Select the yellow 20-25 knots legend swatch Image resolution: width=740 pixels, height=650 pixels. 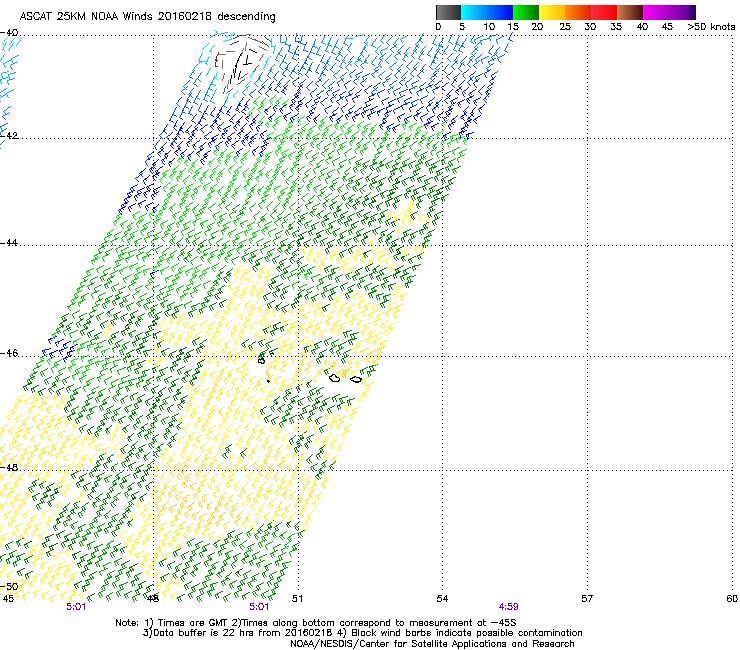552,12
